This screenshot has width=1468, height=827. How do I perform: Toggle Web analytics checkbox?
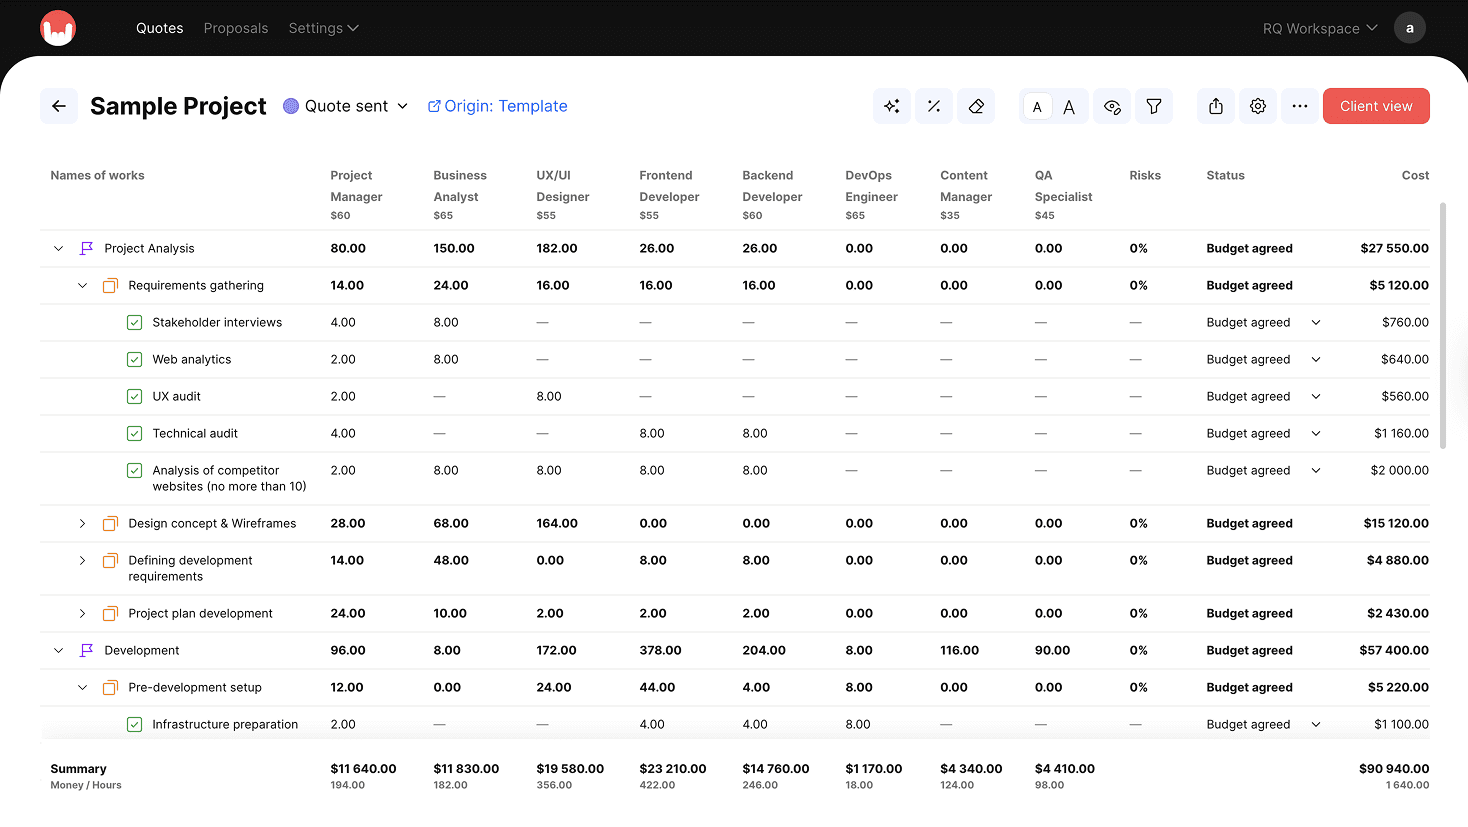pos(135,359)
